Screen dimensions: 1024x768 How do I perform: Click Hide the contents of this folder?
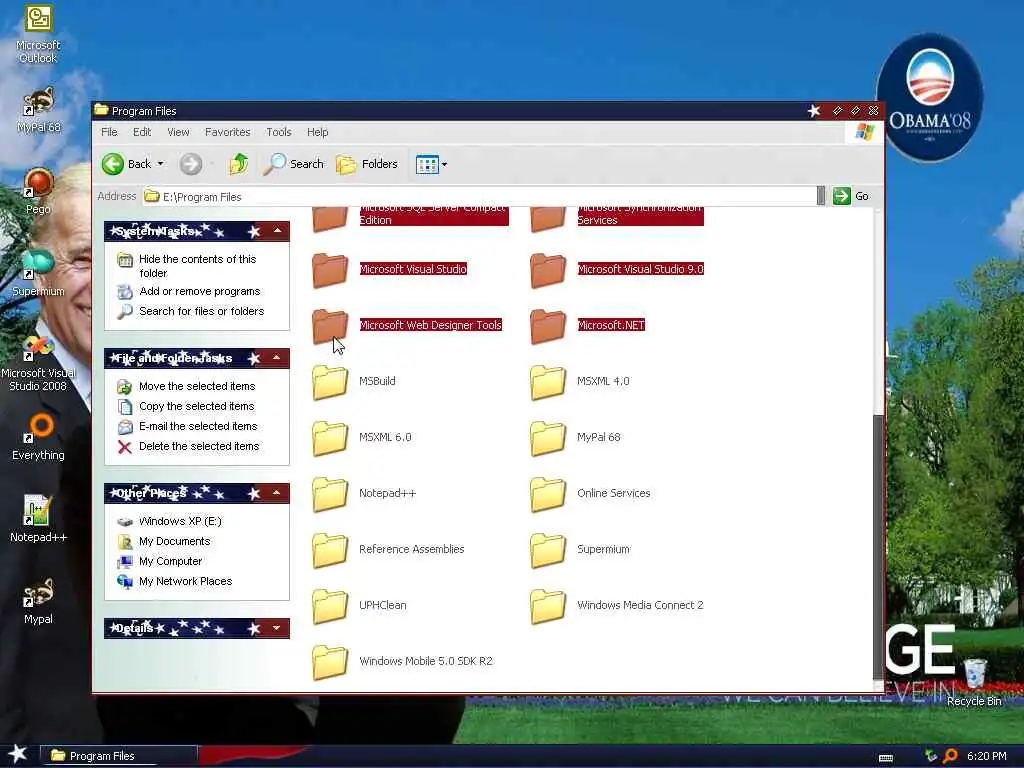click(x=197, y=266)
